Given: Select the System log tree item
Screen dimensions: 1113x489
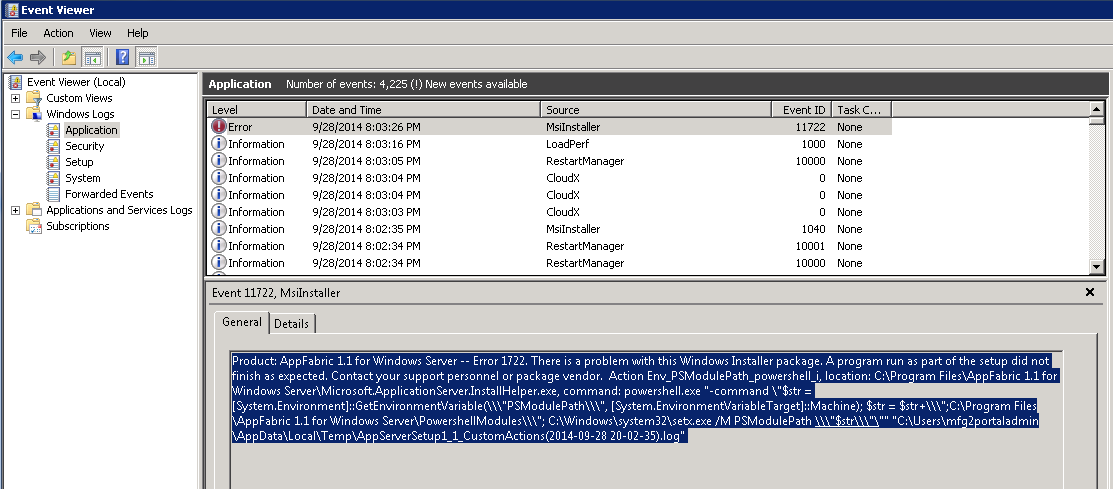Looking at the screenshot, I should 82,178.
